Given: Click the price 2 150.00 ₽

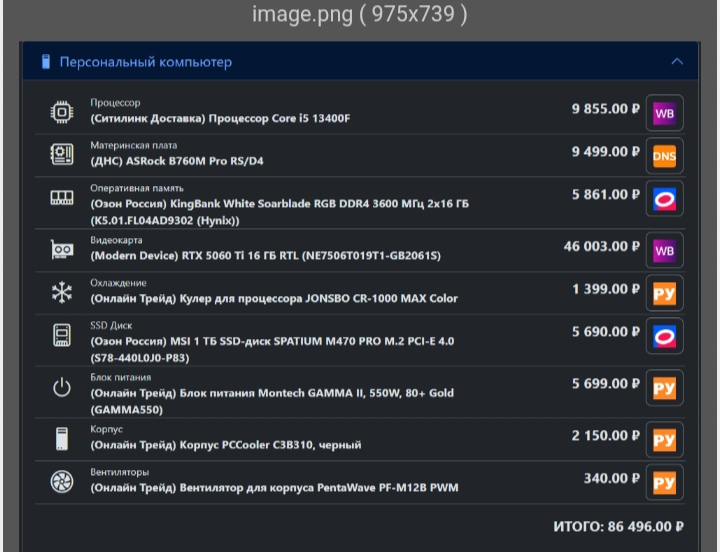Looking at the screenshot, I should 606,436.
